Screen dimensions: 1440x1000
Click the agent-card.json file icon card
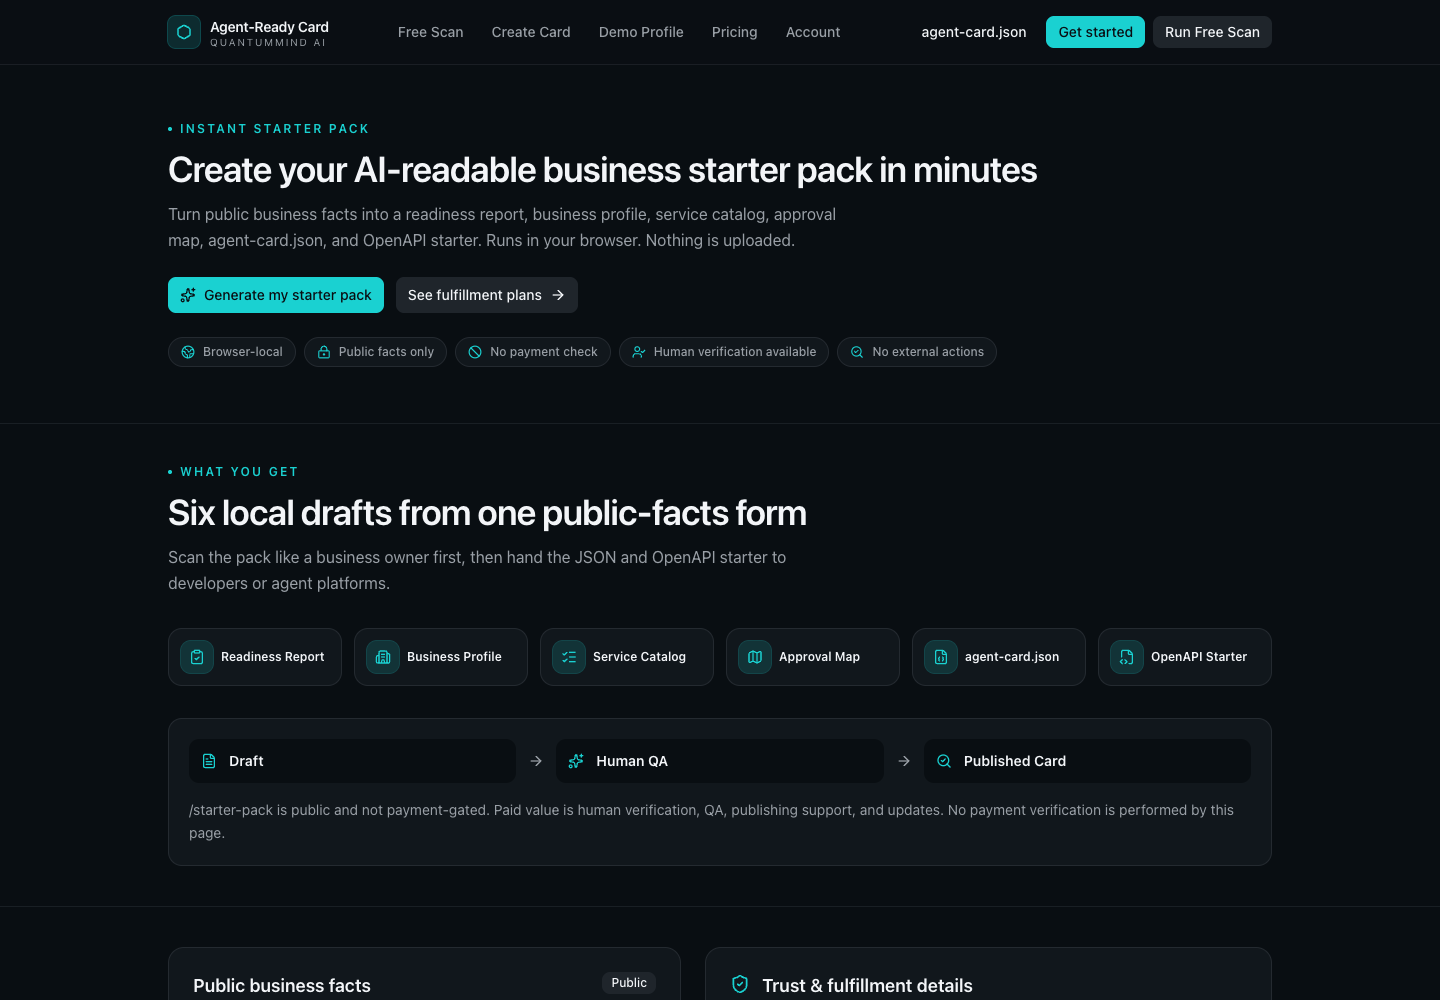[x=941, y=657]
